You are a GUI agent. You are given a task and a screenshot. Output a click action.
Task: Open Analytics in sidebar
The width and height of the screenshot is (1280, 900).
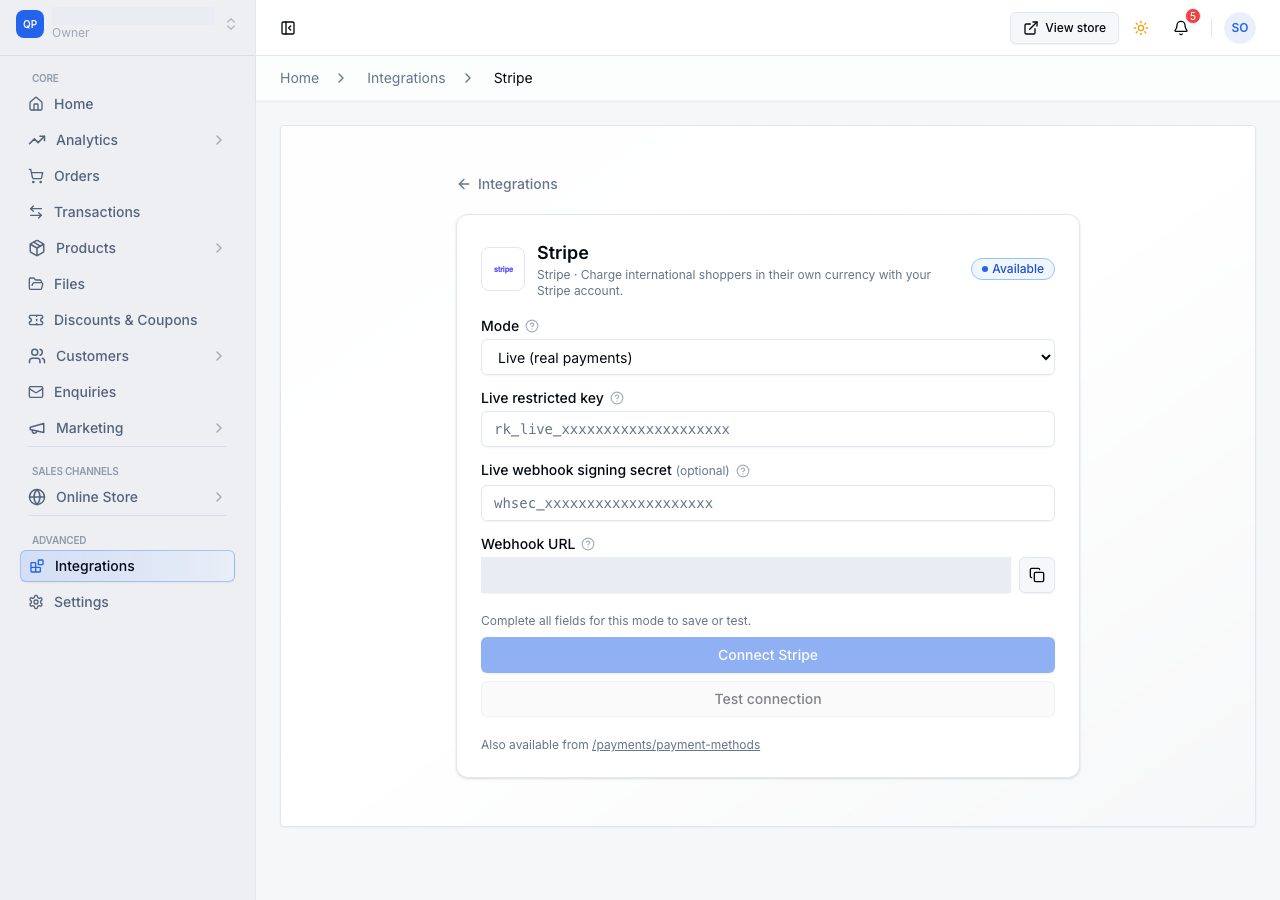pyautogui.click(x=127, y=140)
